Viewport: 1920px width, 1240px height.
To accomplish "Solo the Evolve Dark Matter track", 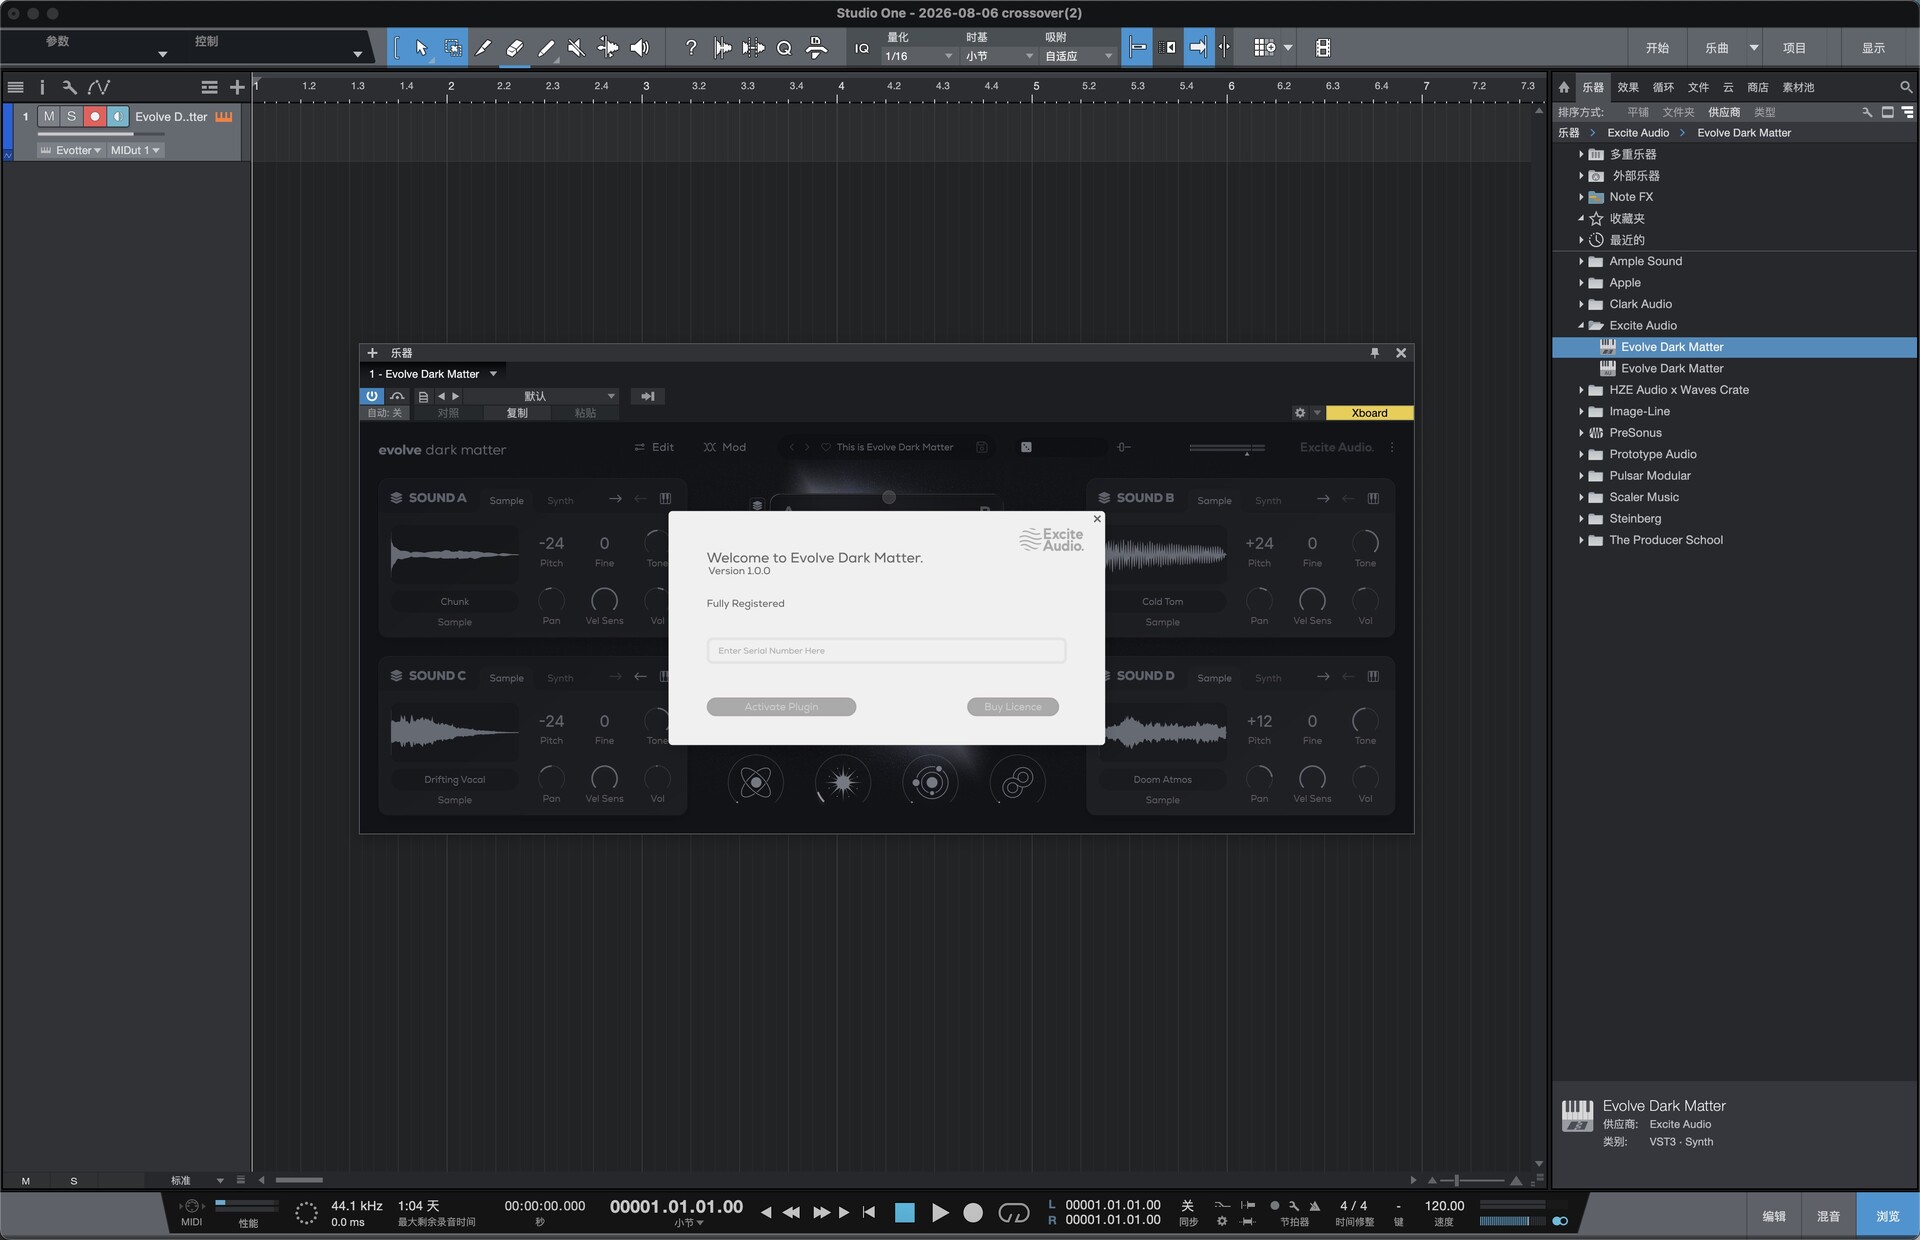I will tap(71, 117).
